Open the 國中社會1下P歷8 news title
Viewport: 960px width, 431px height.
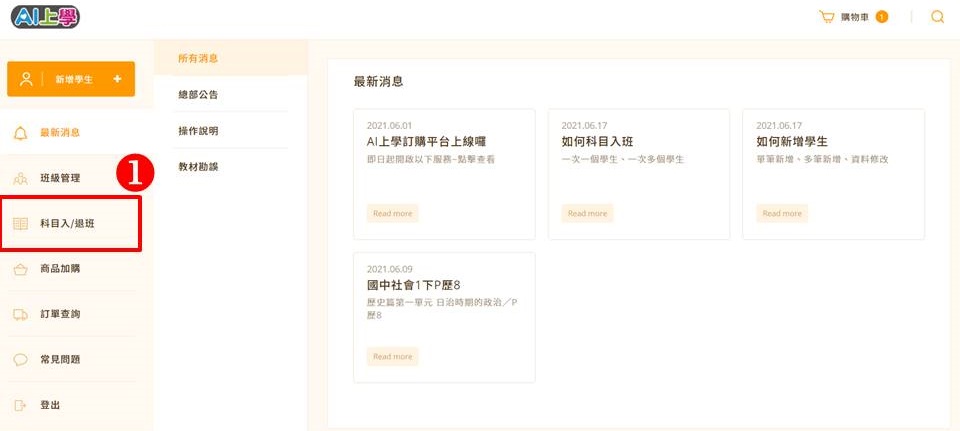tap(413, 285)
